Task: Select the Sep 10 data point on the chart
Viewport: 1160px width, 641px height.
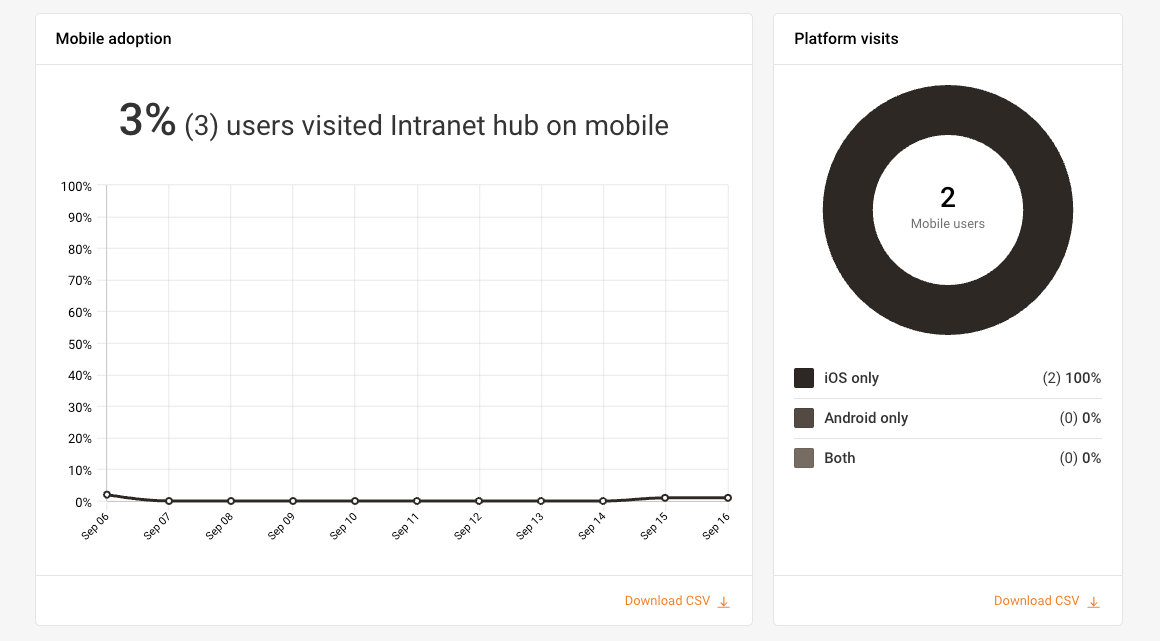Action: point(354,500)
